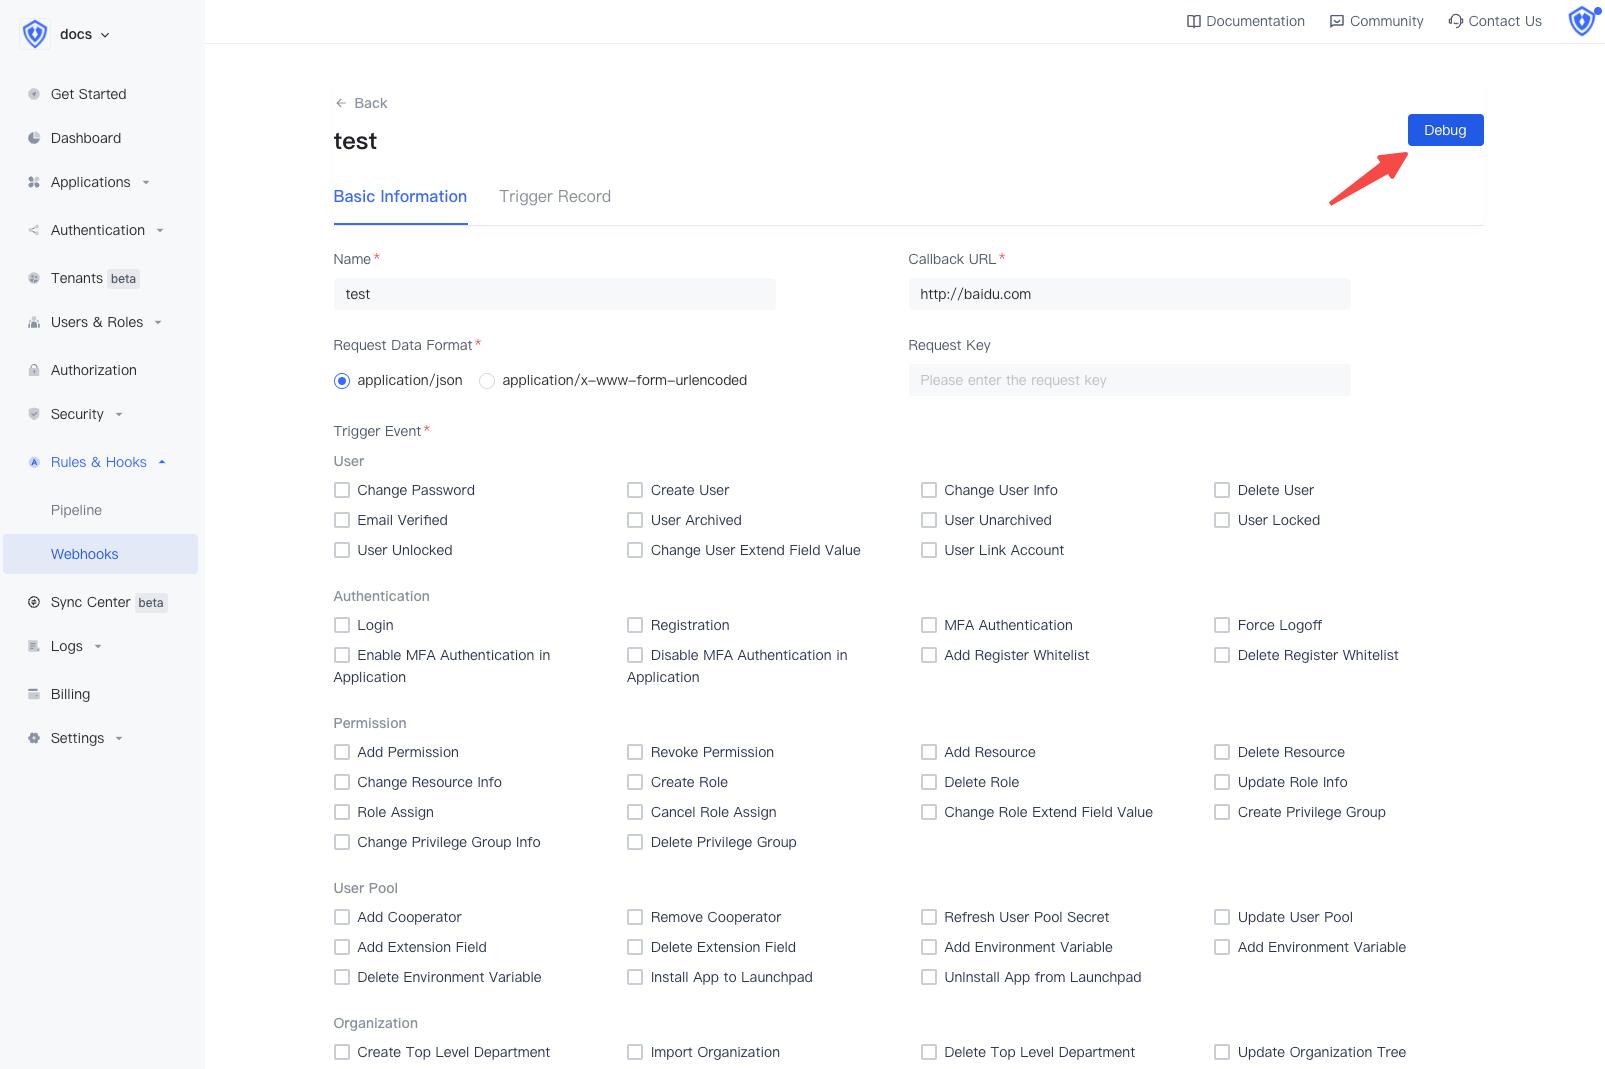Go back using the Back link
The height and width of the screenshot is (1069, 1605).
pyautogui.click(x=361, y=103)
